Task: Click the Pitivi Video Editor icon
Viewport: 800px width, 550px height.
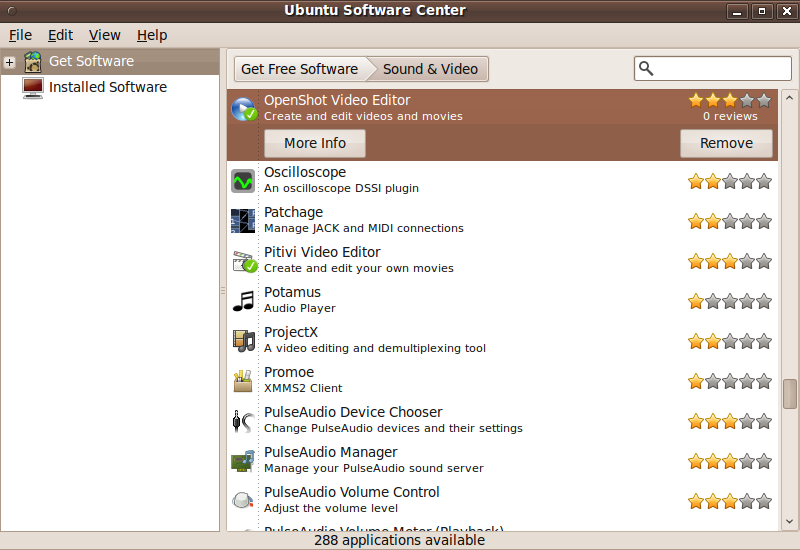Action: (244, 261)
